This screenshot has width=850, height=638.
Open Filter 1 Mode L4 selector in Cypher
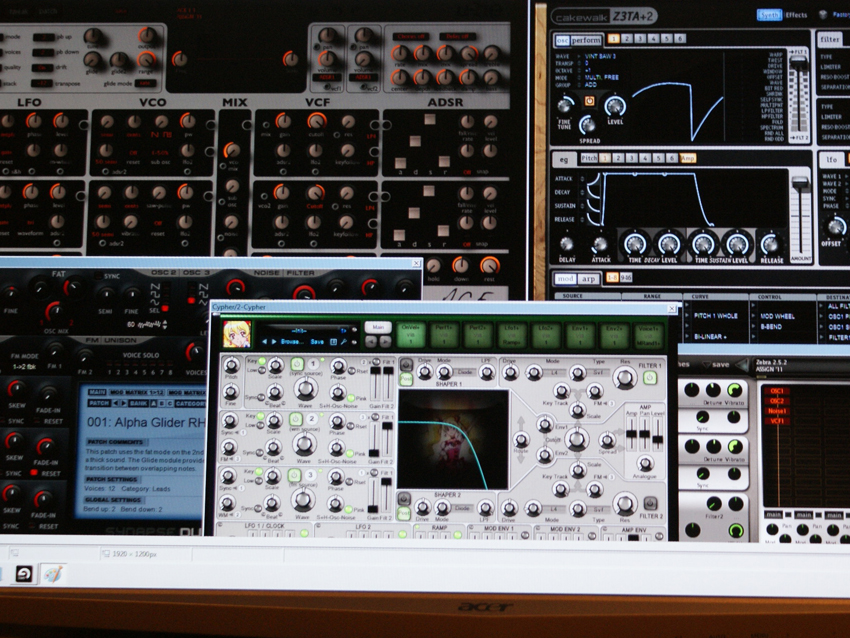point(555,372)
